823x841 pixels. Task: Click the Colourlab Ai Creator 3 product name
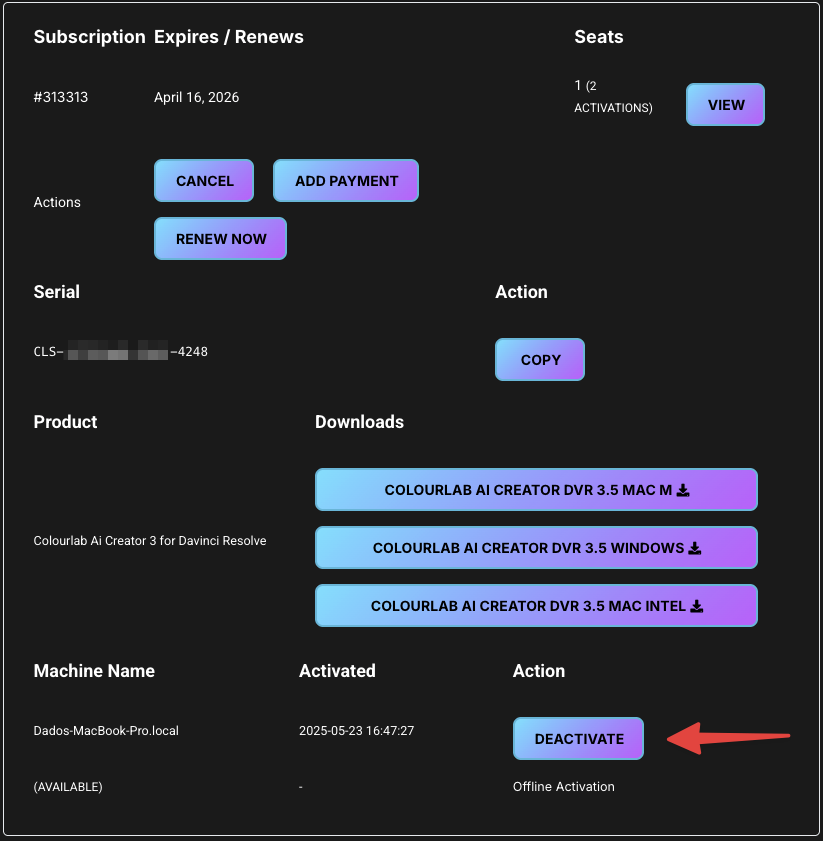(150, 541)
